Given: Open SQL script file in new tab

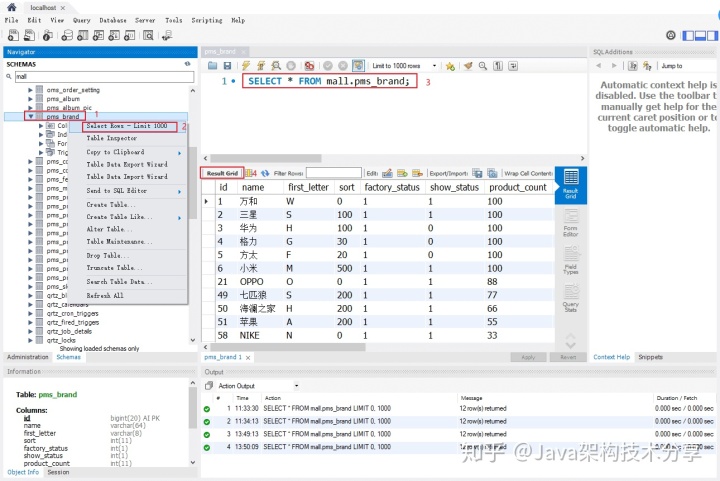Looking at the screenshot, I should point(29,35).
